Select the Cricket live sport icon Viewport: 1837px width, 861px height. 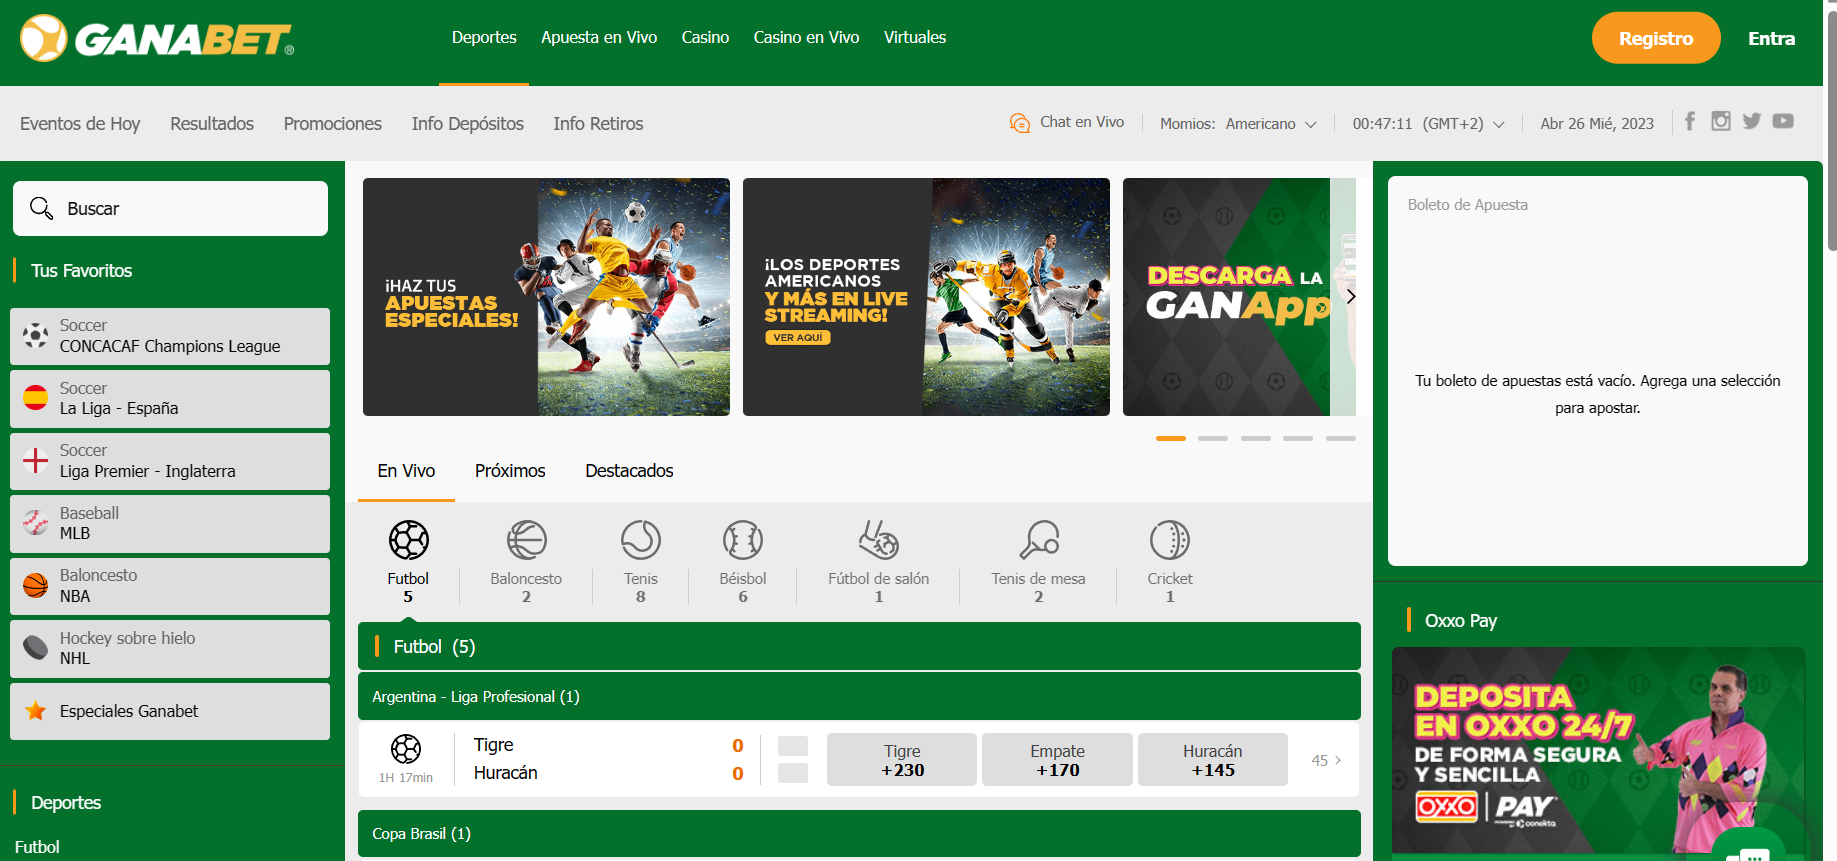tap(1170, 540)
